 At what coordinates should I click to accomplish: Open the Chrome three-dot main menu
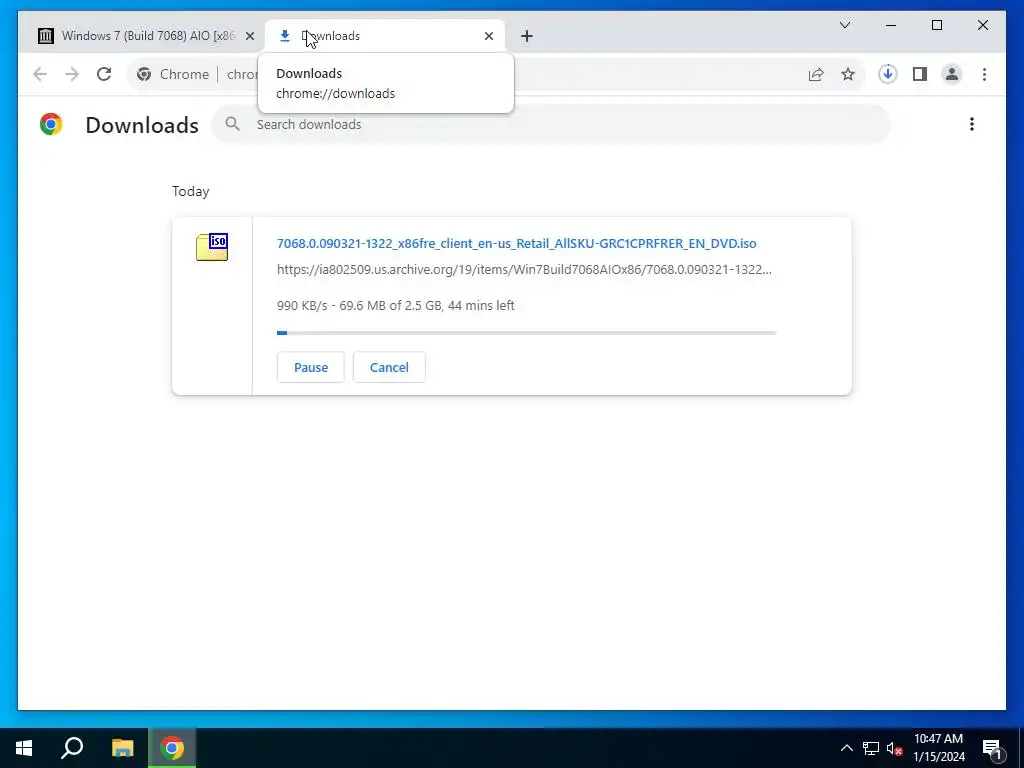coord(984,74)
